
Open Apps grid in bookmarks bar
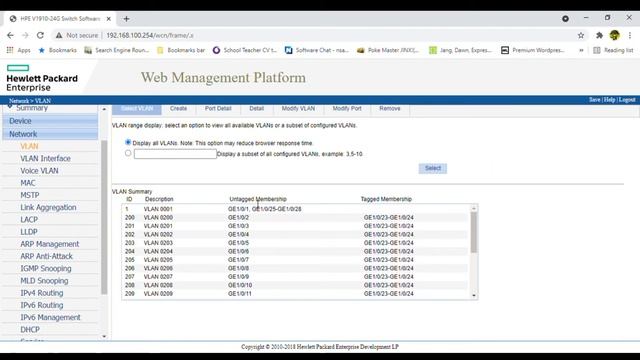18,50
